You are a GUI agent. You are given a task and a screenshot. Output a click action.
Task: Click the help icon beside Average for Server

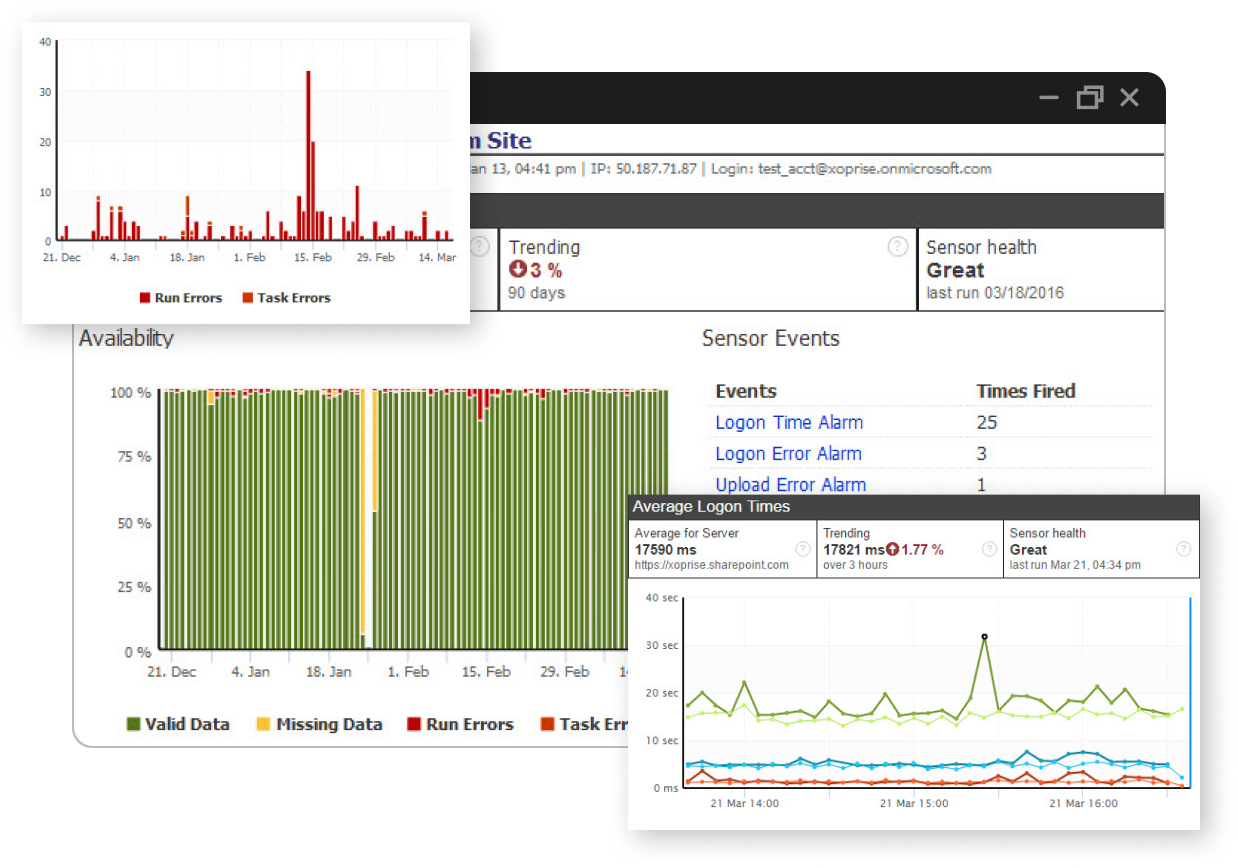pos(803,549)
